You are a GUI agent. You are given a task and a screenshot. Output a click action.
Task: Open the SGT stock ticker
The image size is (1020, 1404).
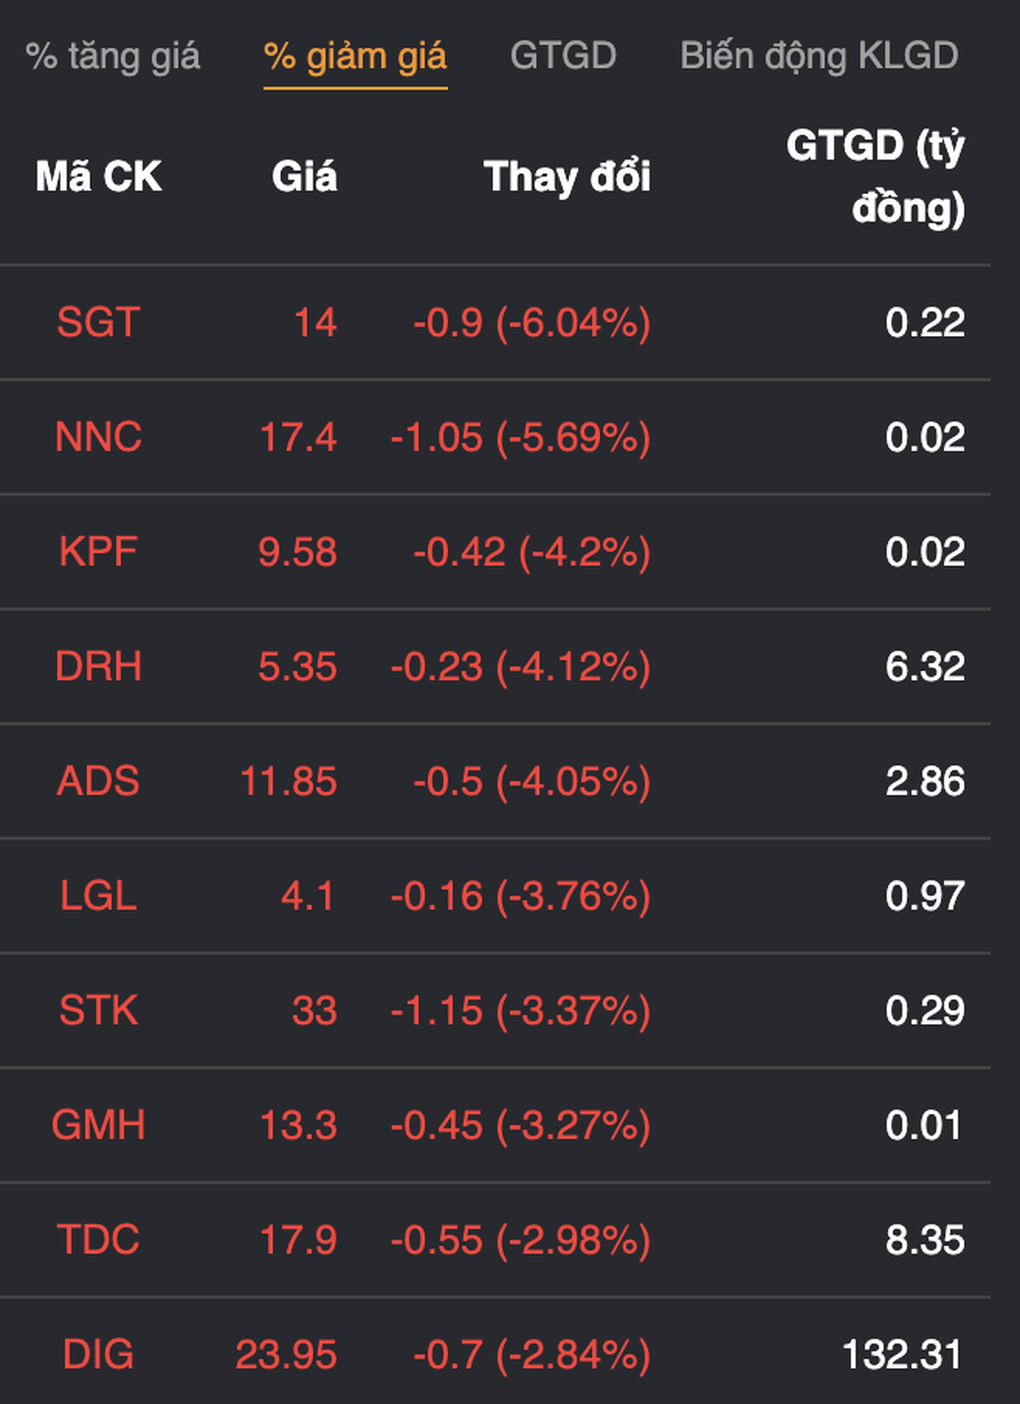pos(98,323)
